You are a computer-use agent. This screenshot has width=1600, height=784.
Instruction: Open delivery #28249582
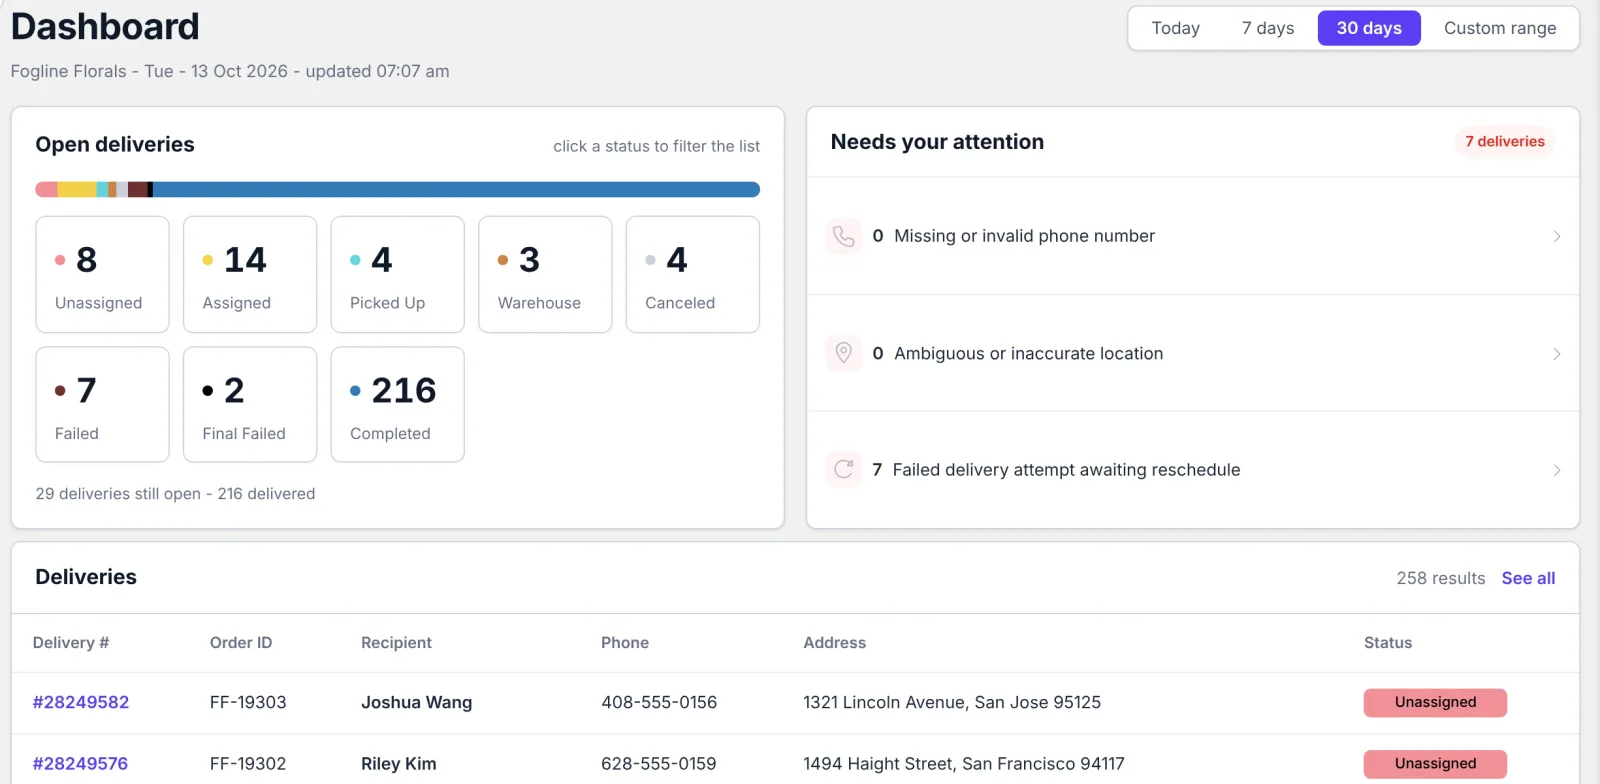pyautogui.click(x=81, y=702)
